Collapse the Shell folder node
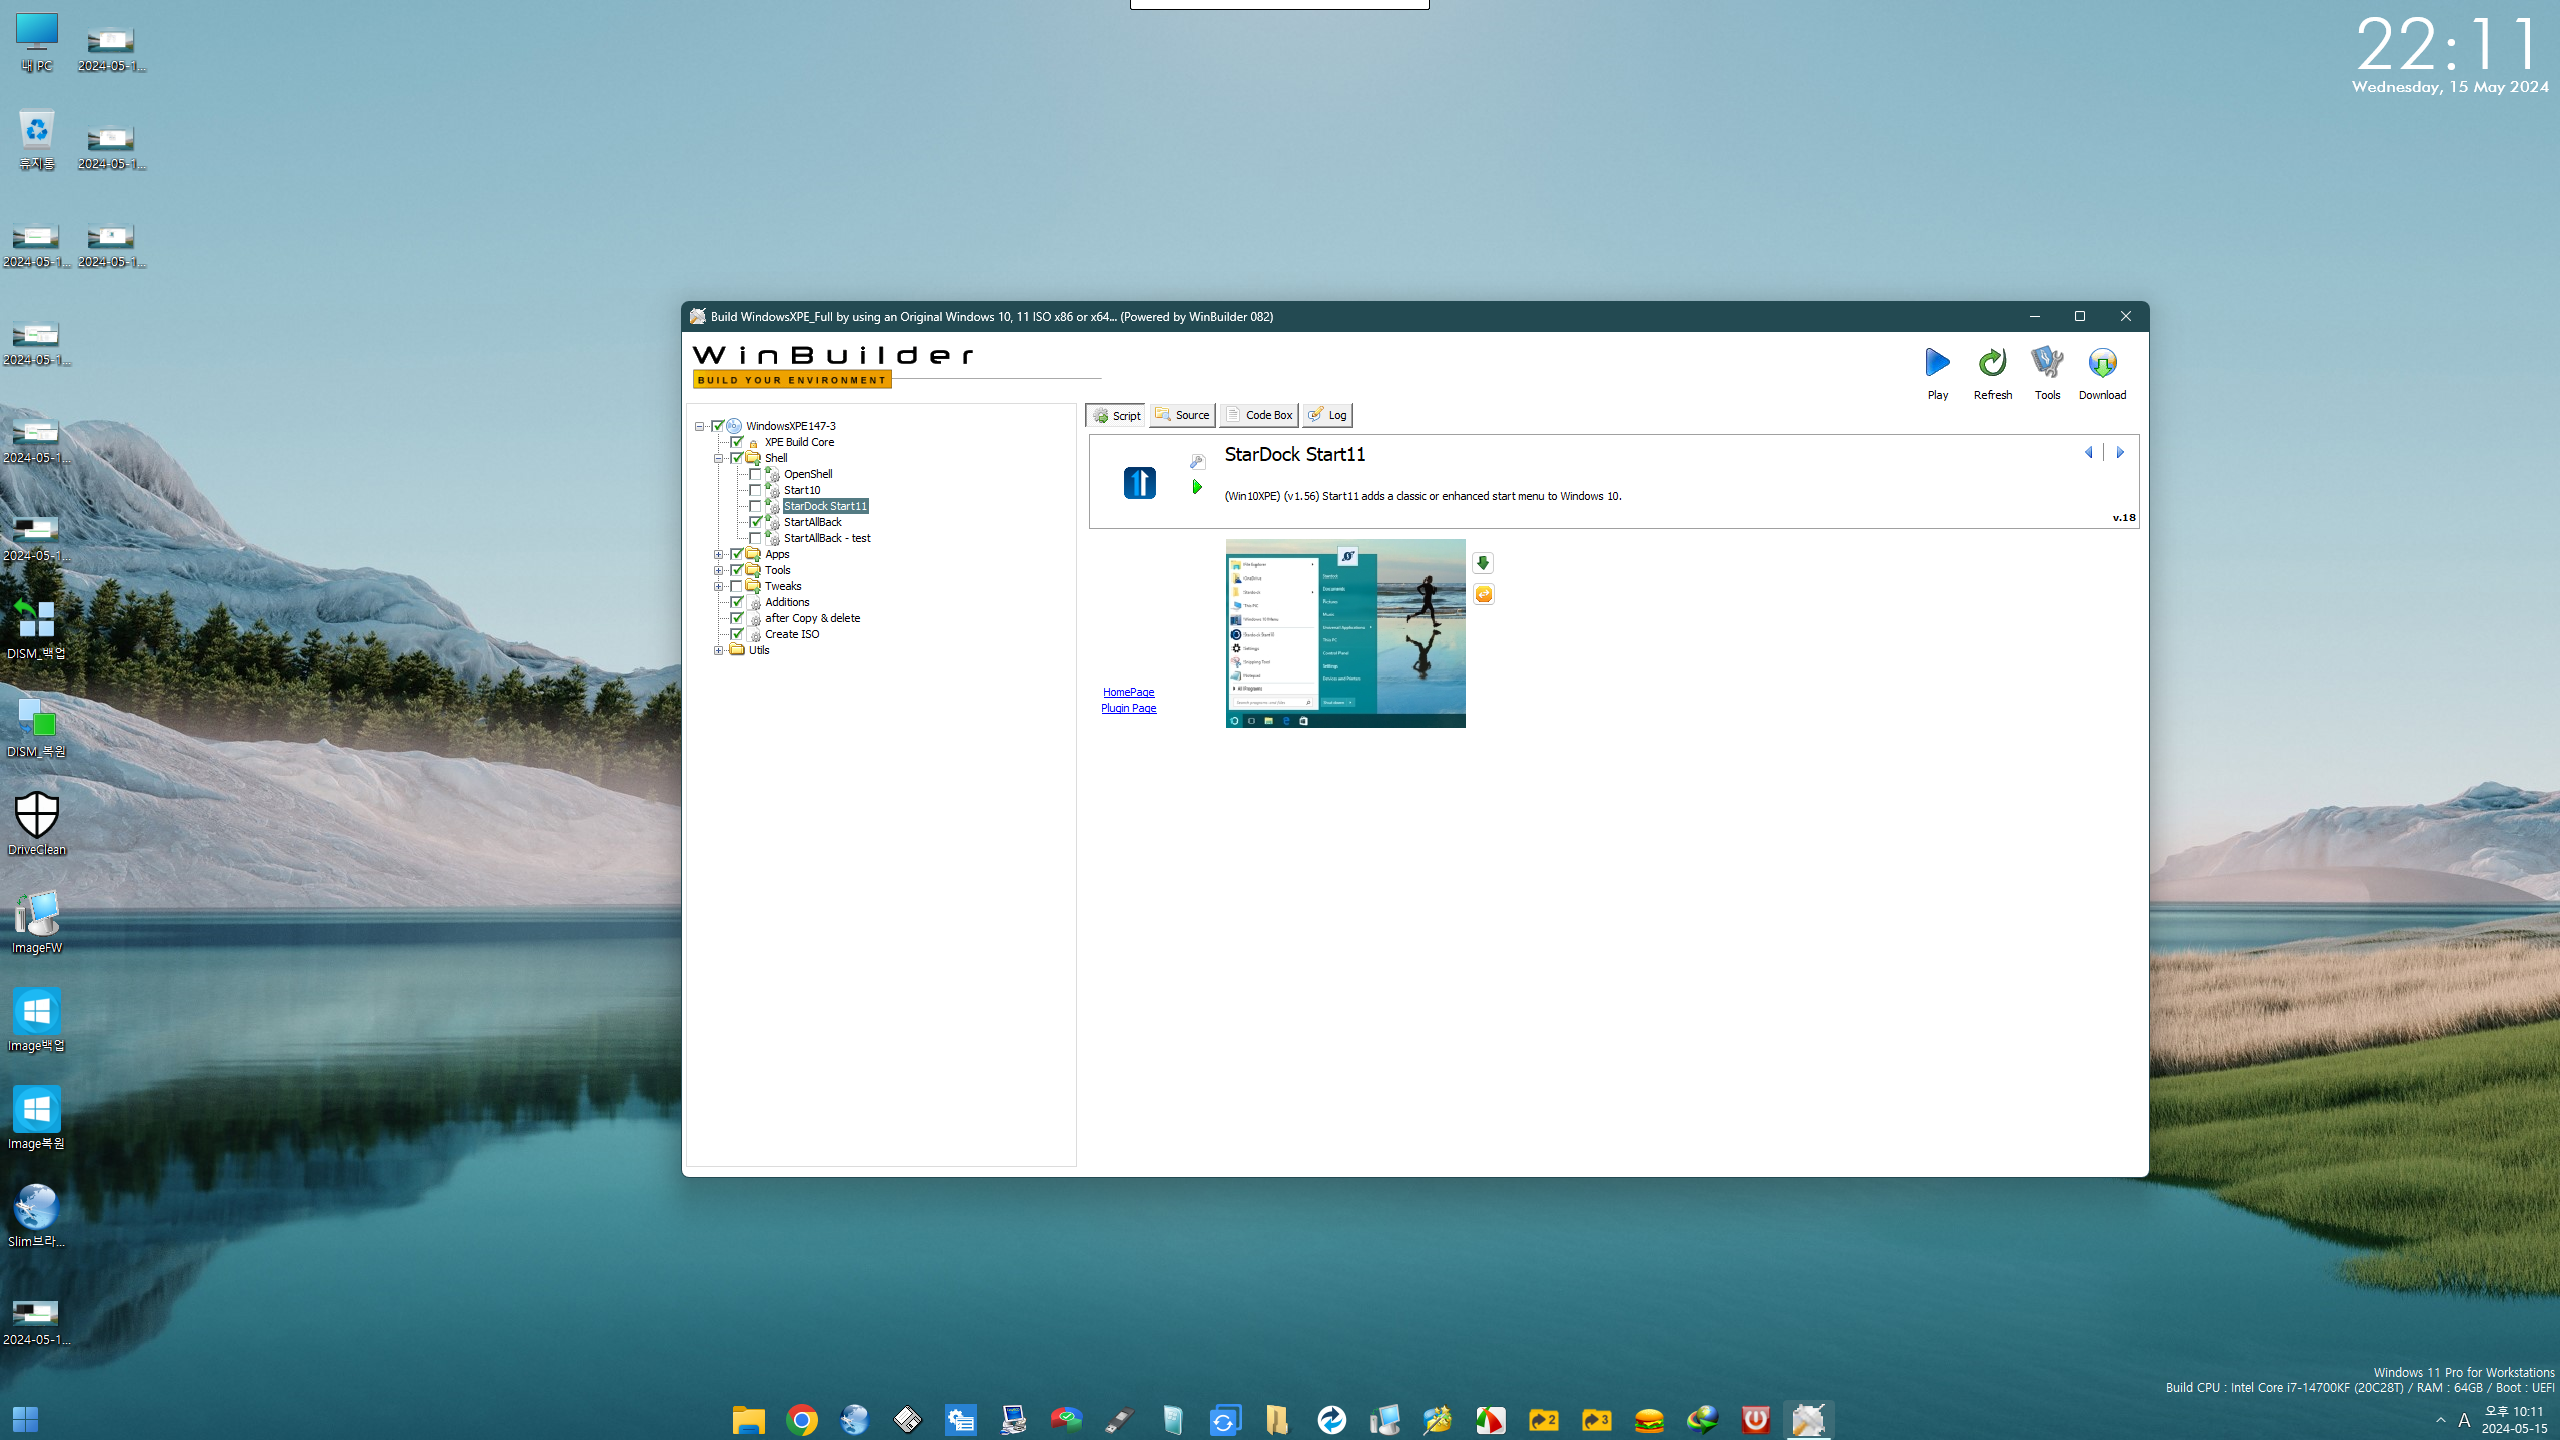The image size is (2560, 1440). 719,458
